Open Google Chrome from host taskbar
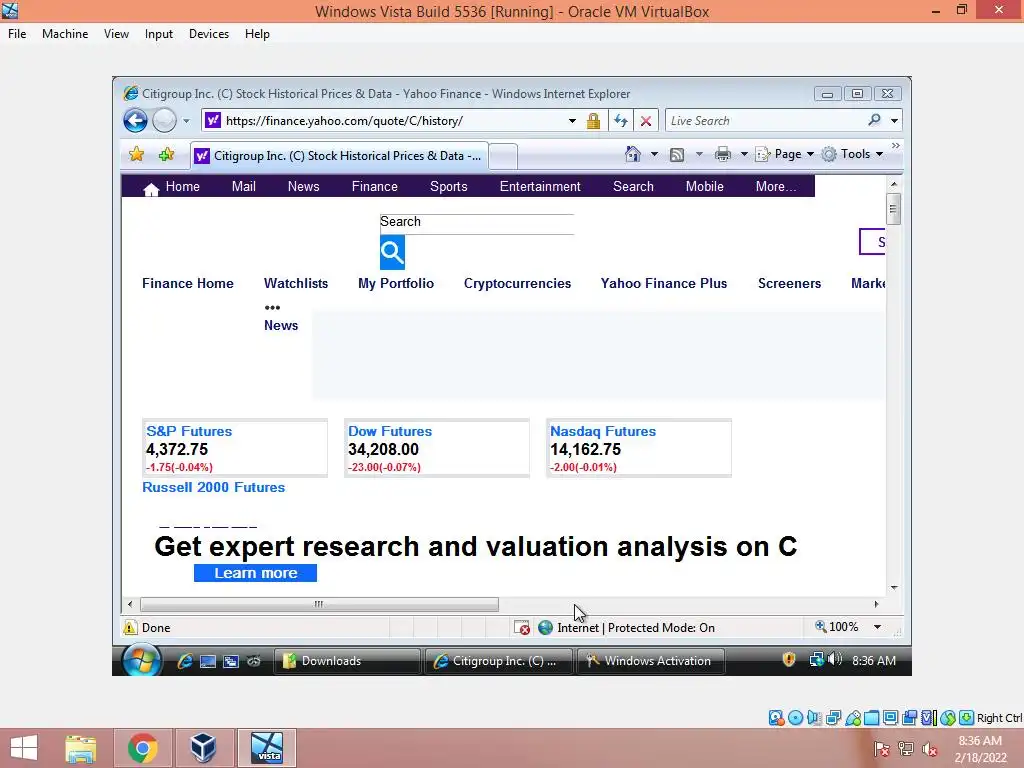This screenshot has width=1024, height=768. (x=142, y=748)
